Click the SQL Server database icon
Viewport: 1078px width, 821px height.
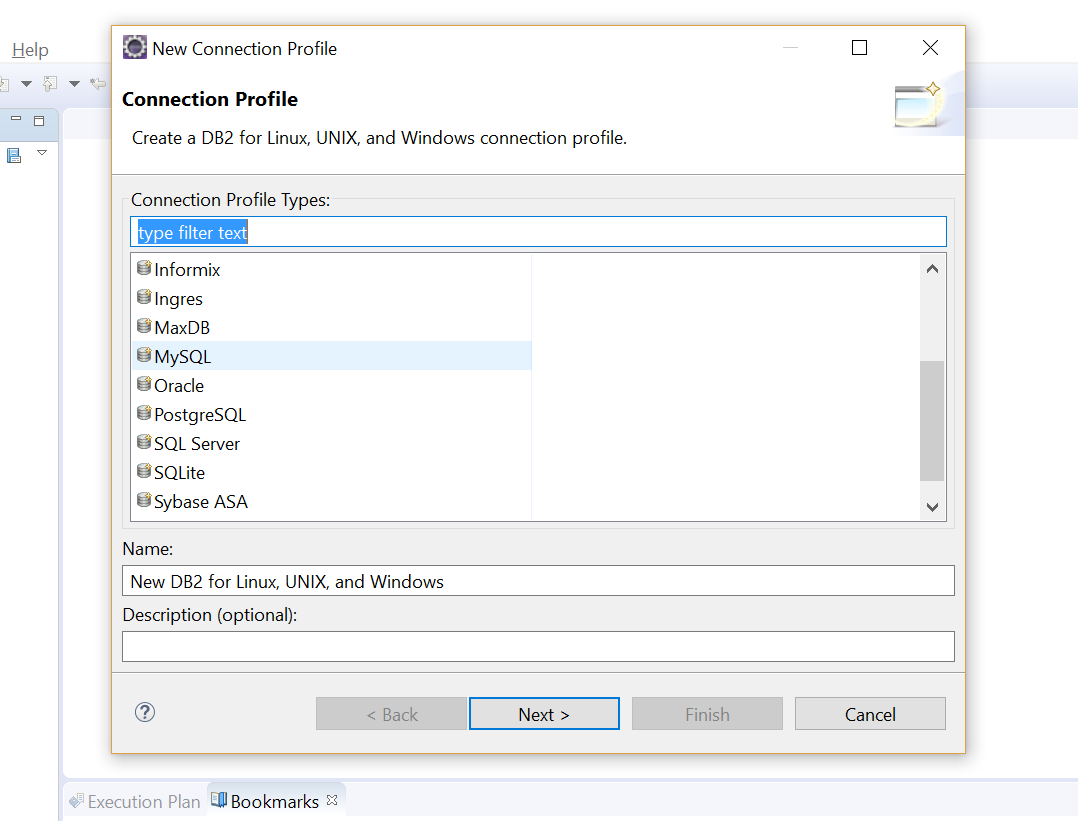coord(144,441)
